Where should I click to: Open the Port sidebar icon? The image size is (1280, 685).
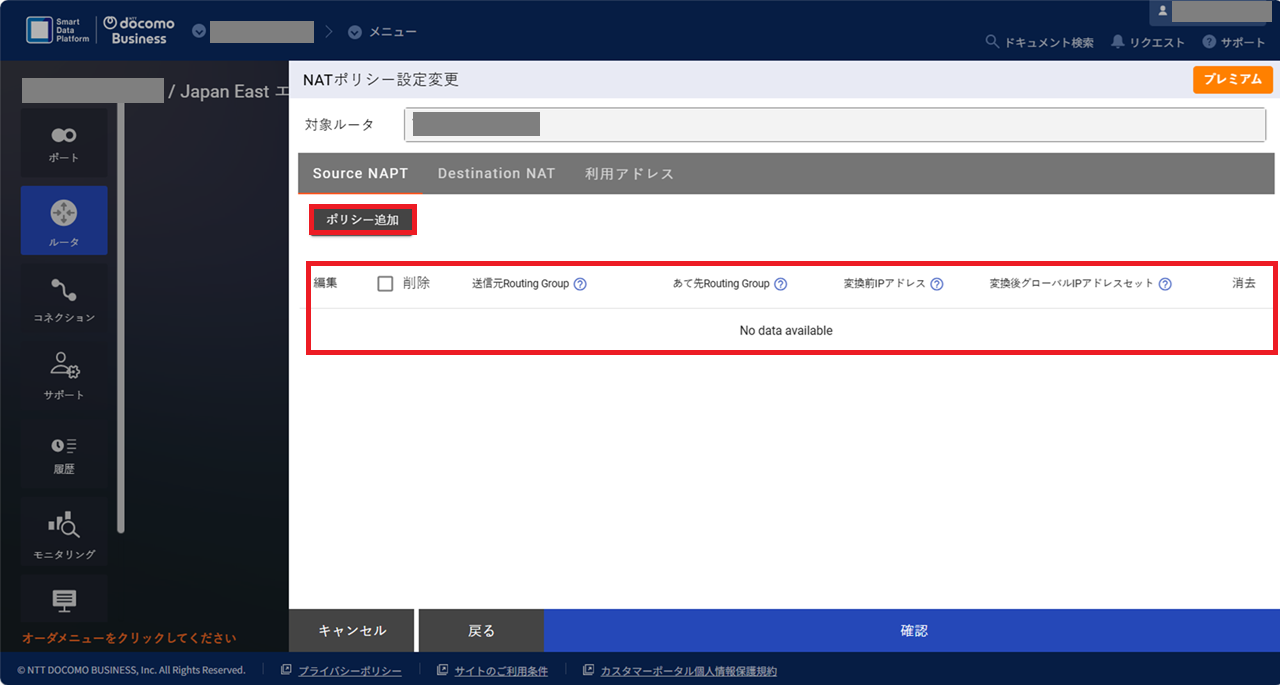point(64,143)
